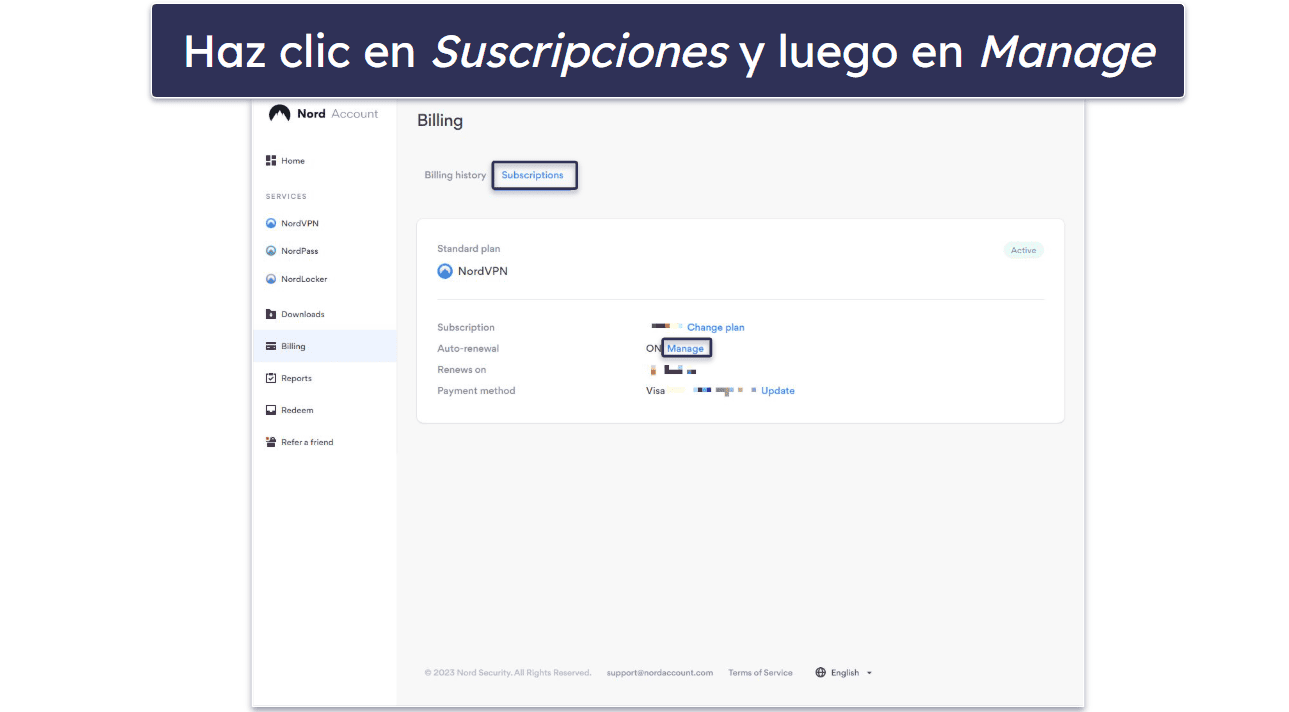Screen dimensions: 1289x712
Task: Click the 2023 Nord Security copyright text
Action: [508, 673]
